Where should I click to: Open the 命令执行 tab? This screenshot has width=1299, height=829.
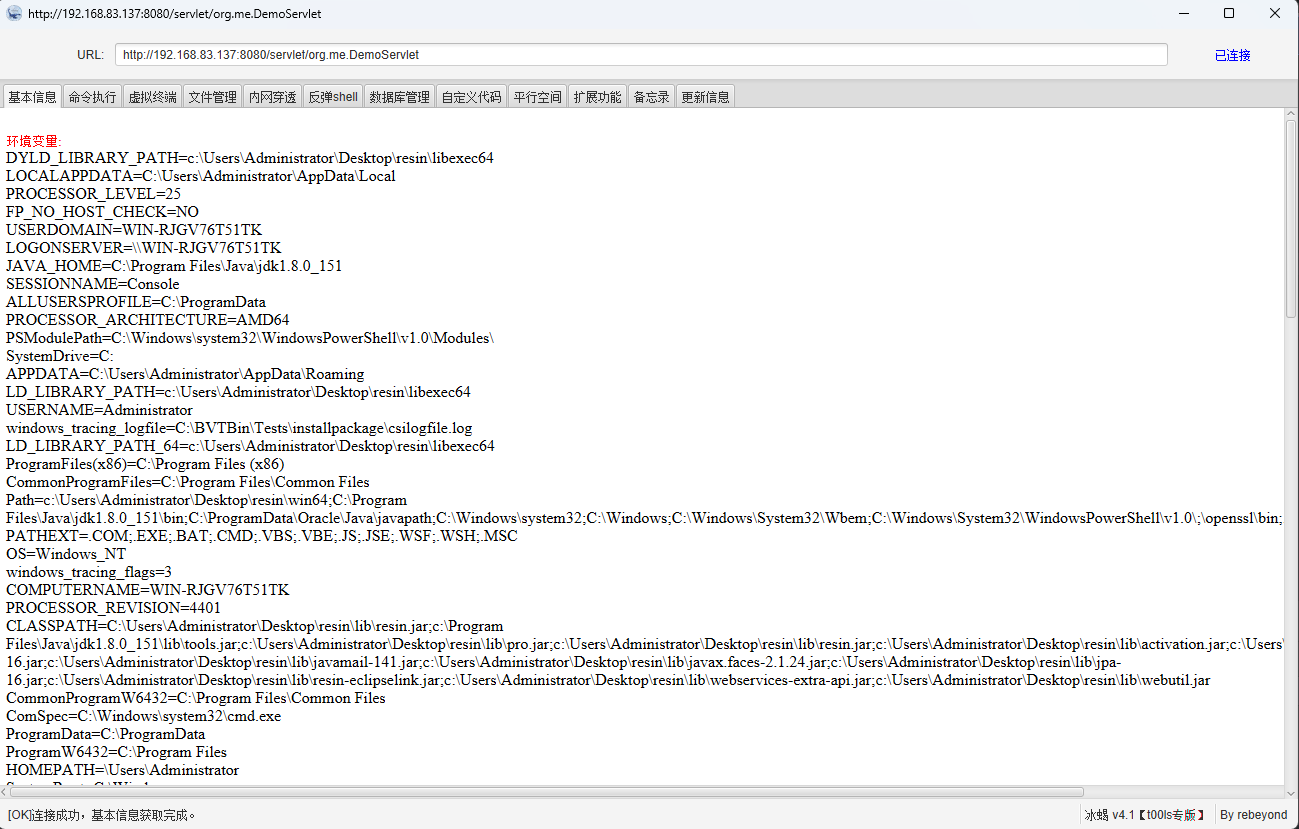92,97
